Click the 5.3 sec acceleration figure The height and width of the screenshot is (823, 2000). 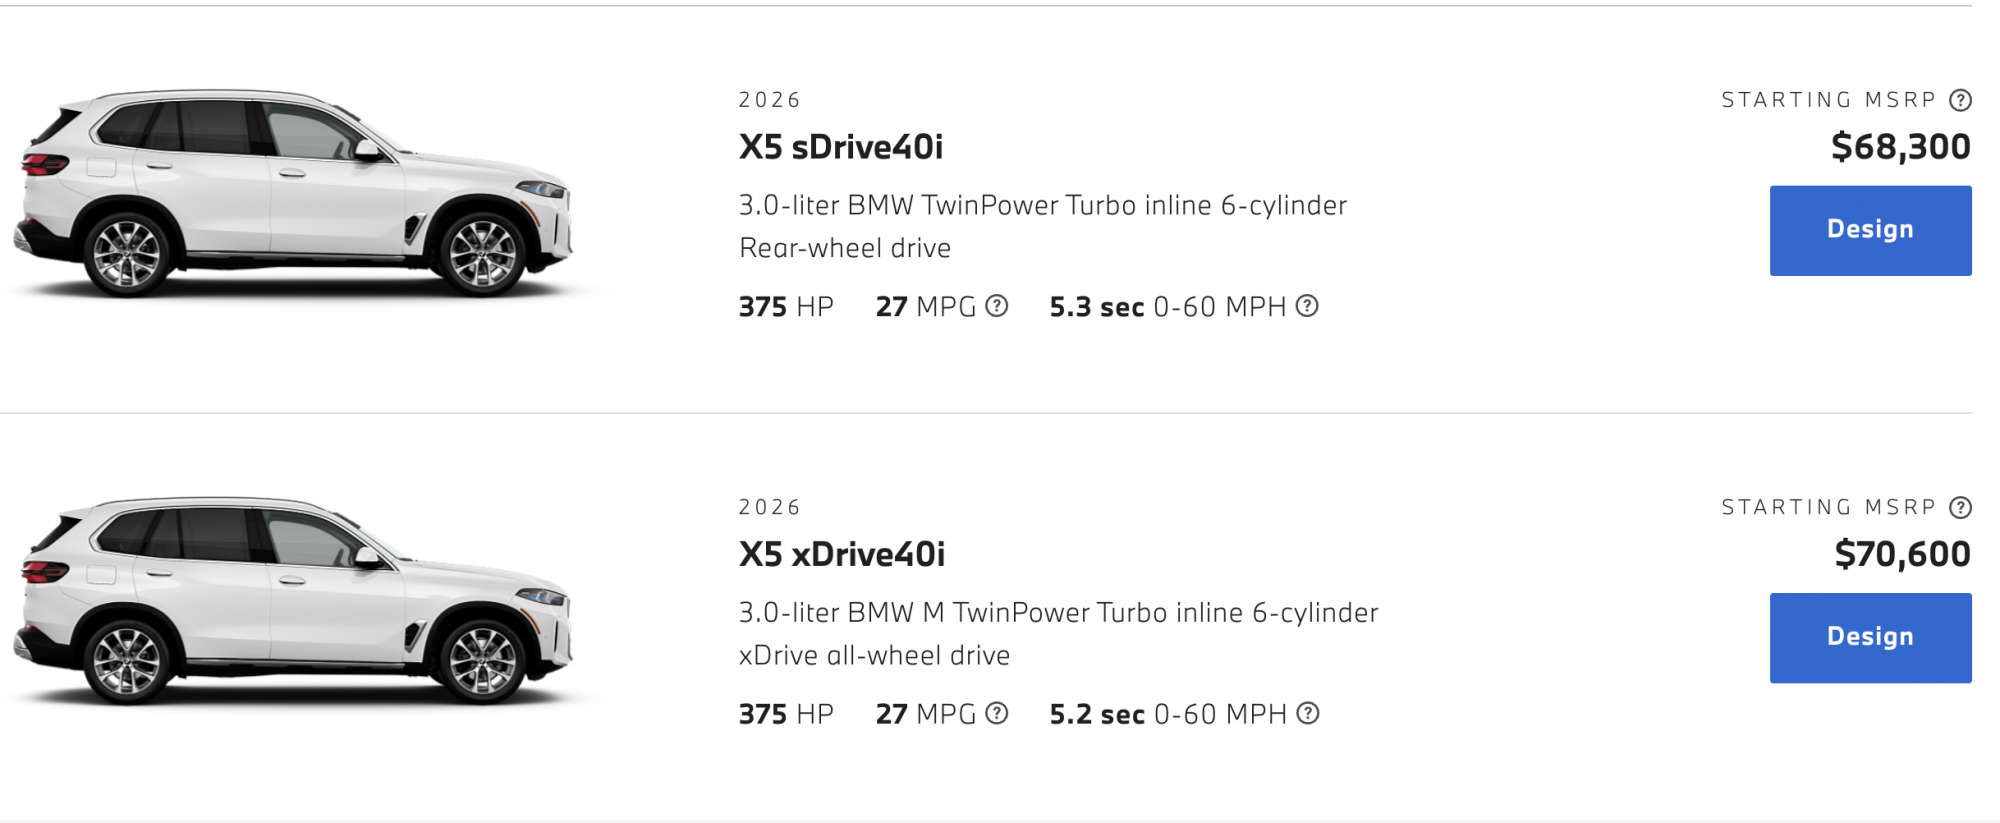(1096, 307)
